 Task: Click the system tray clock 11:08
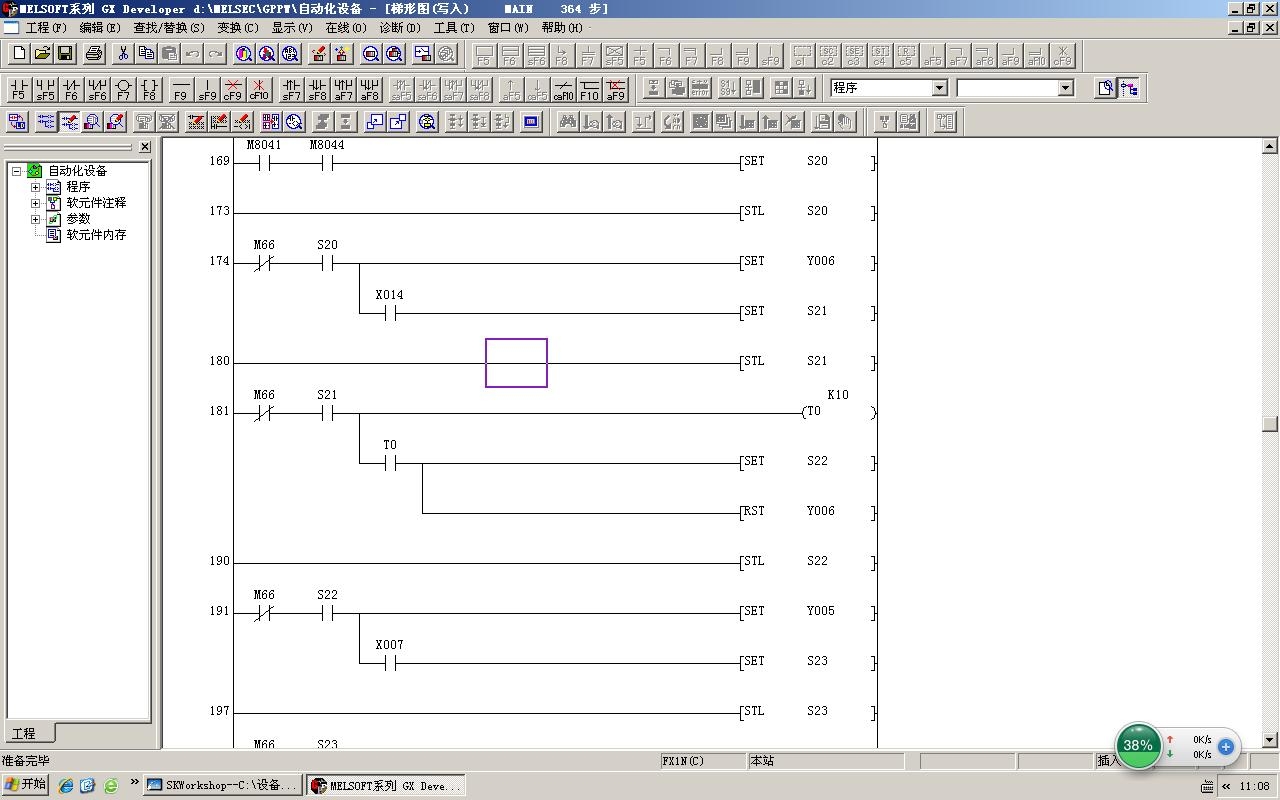1254,786
